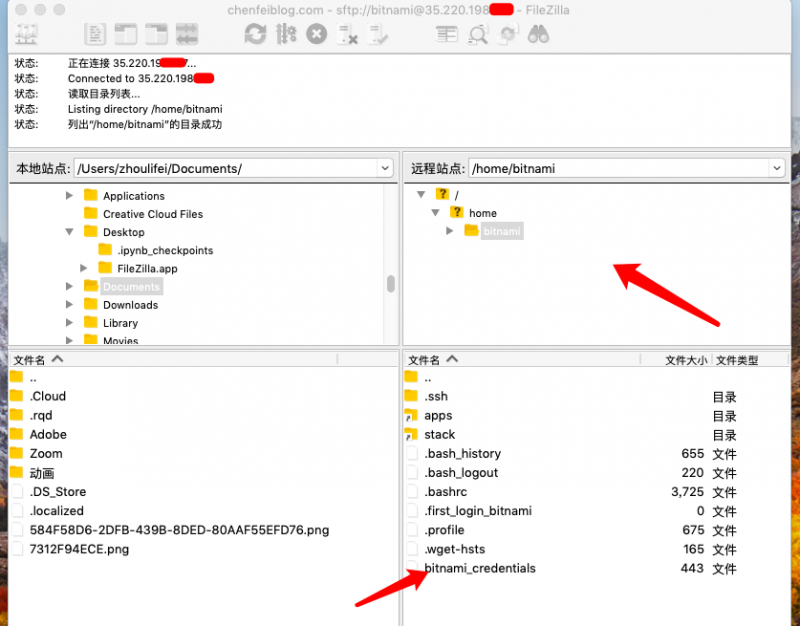
Task: Open the local site path dropdown
Action: (385, 168)
